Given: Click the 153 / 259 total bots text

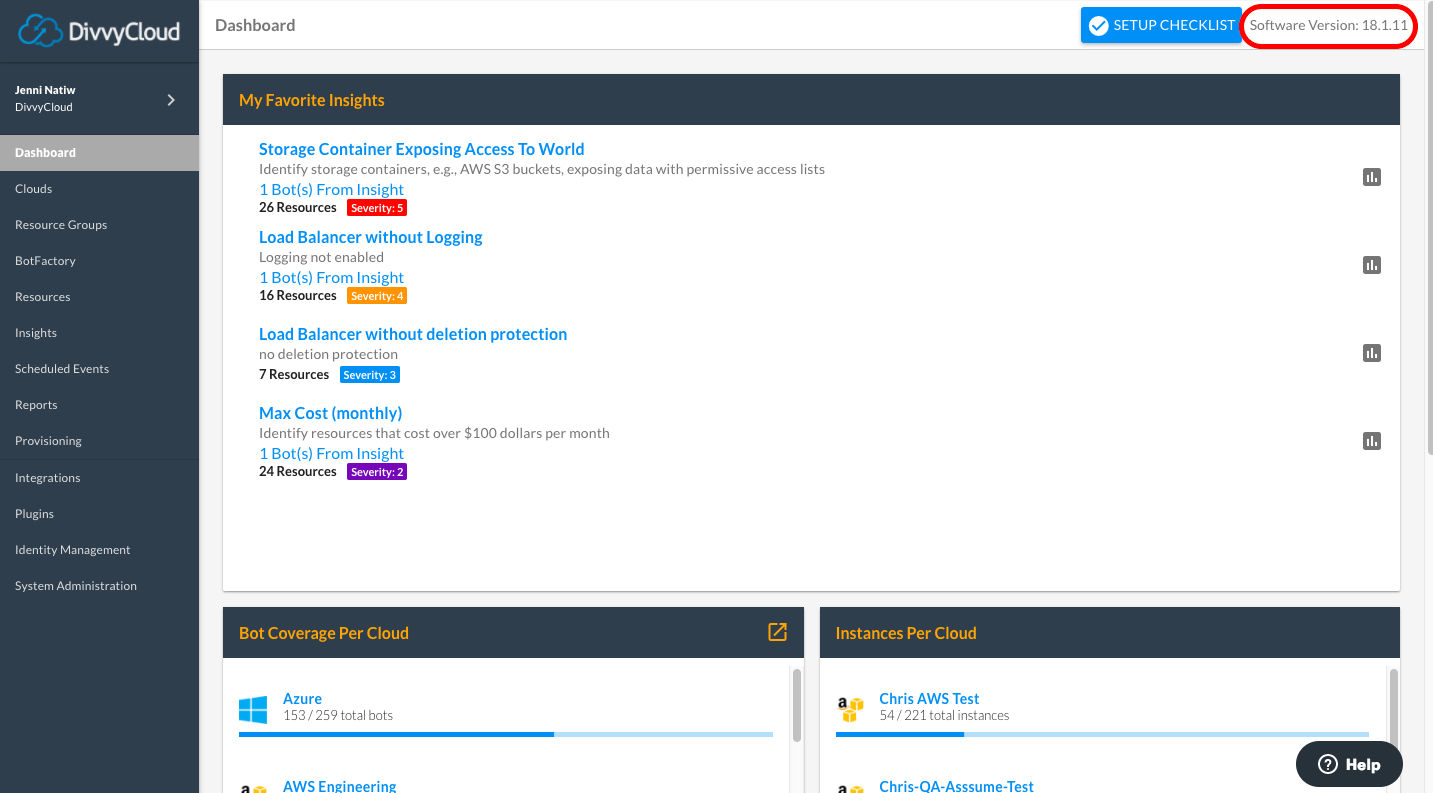Looking at the screenshot, I should 338,716.
